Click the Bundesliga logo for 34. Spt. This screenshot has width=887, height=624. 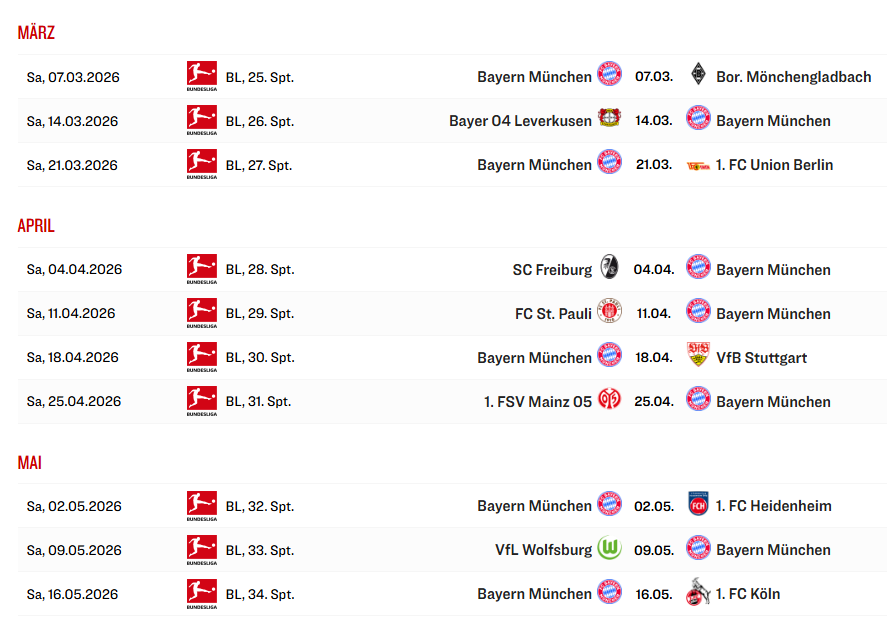pyautogui.click(x=201, y=593)
